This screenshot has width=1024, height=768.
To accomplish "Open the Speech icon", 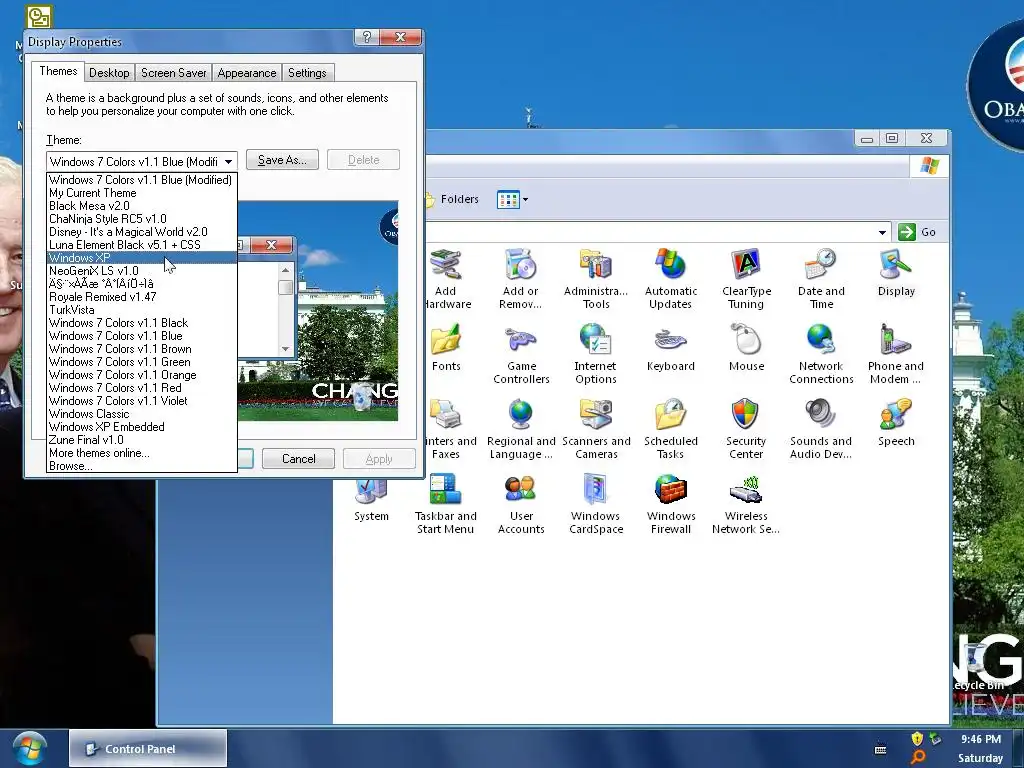I will 896,423.
